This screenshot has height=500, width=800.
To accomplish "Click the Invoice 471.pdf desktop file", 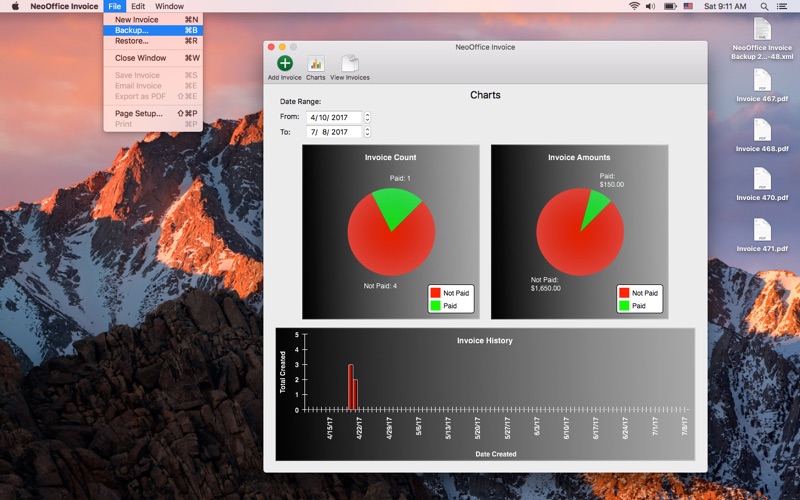I will 762,229.
